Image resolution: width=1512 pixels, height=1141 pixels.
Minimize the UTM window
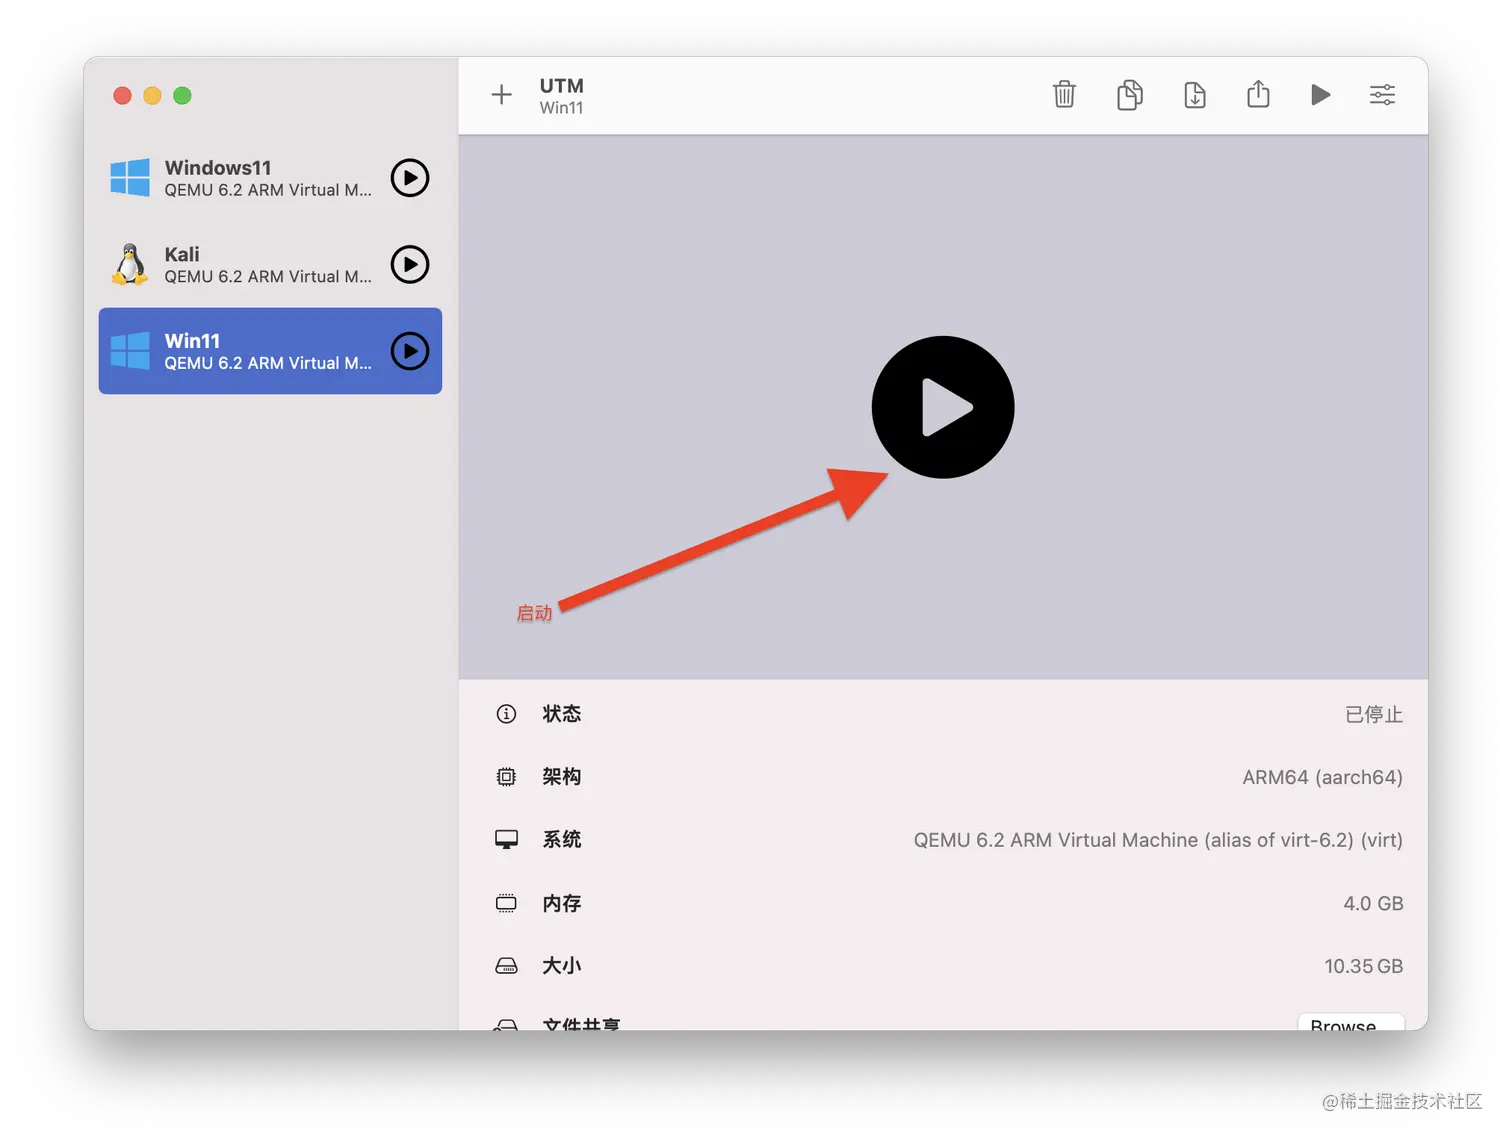click(152, 95)
